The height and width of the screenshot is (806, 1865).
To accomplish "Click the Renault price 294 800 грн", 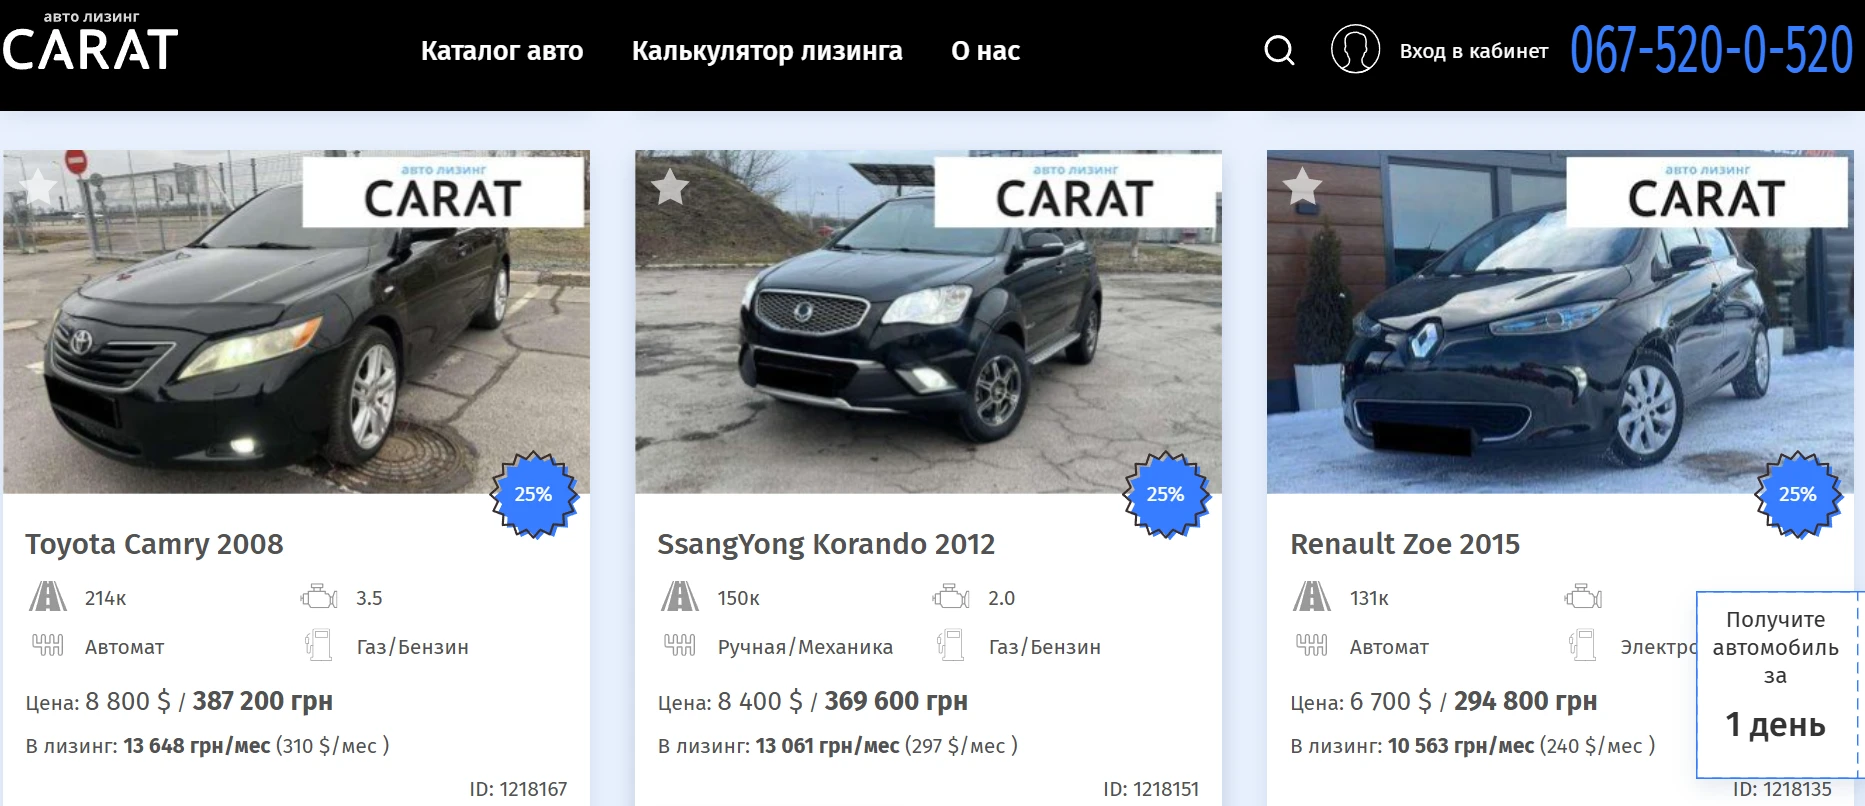I will click(1525, 701).
